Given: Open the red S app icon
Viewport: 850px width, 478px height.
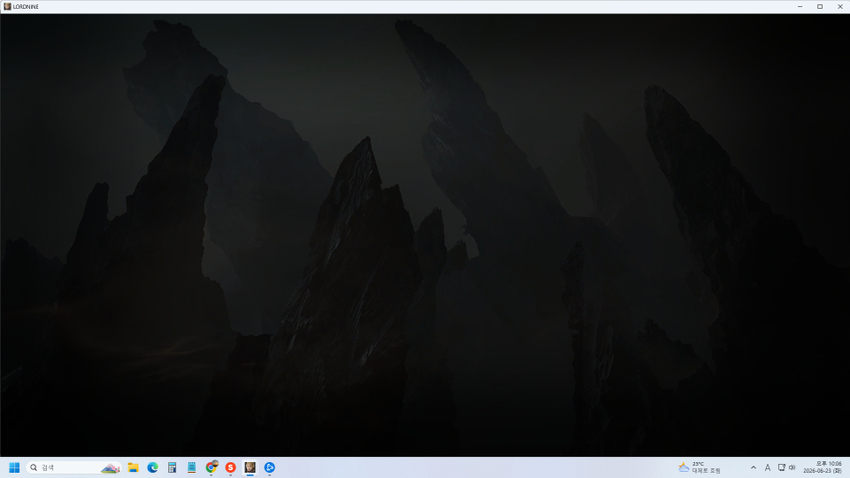Looking at the screenshot, I should [x=230, y=467].
